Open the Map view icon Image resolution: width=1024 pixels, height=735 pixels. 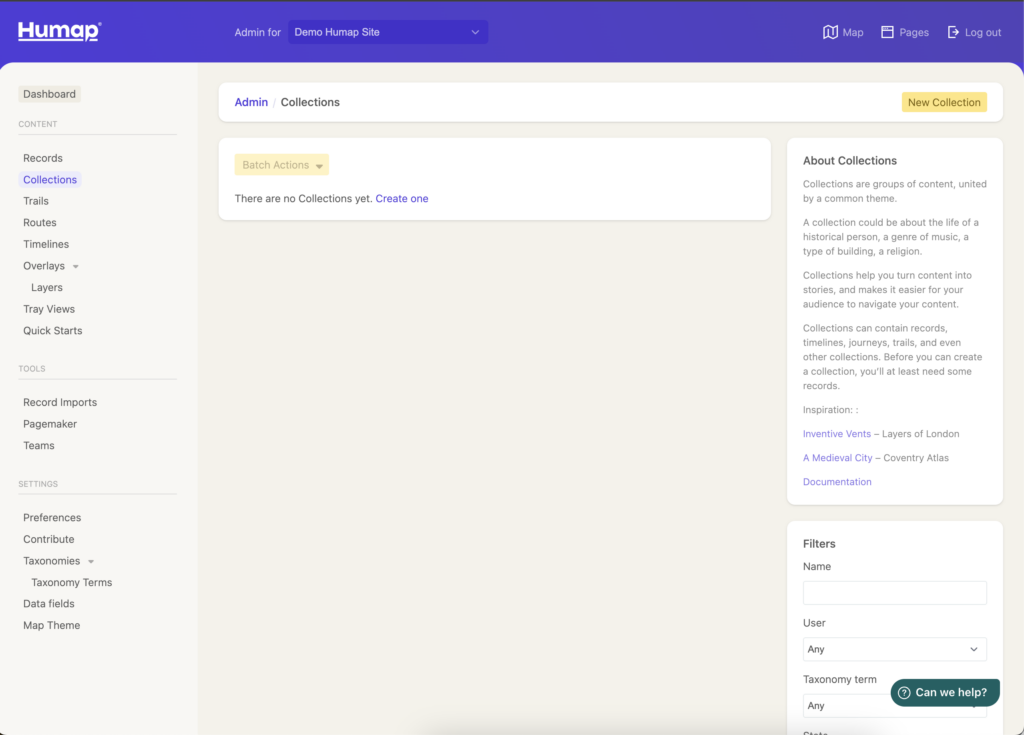[830, 32]
